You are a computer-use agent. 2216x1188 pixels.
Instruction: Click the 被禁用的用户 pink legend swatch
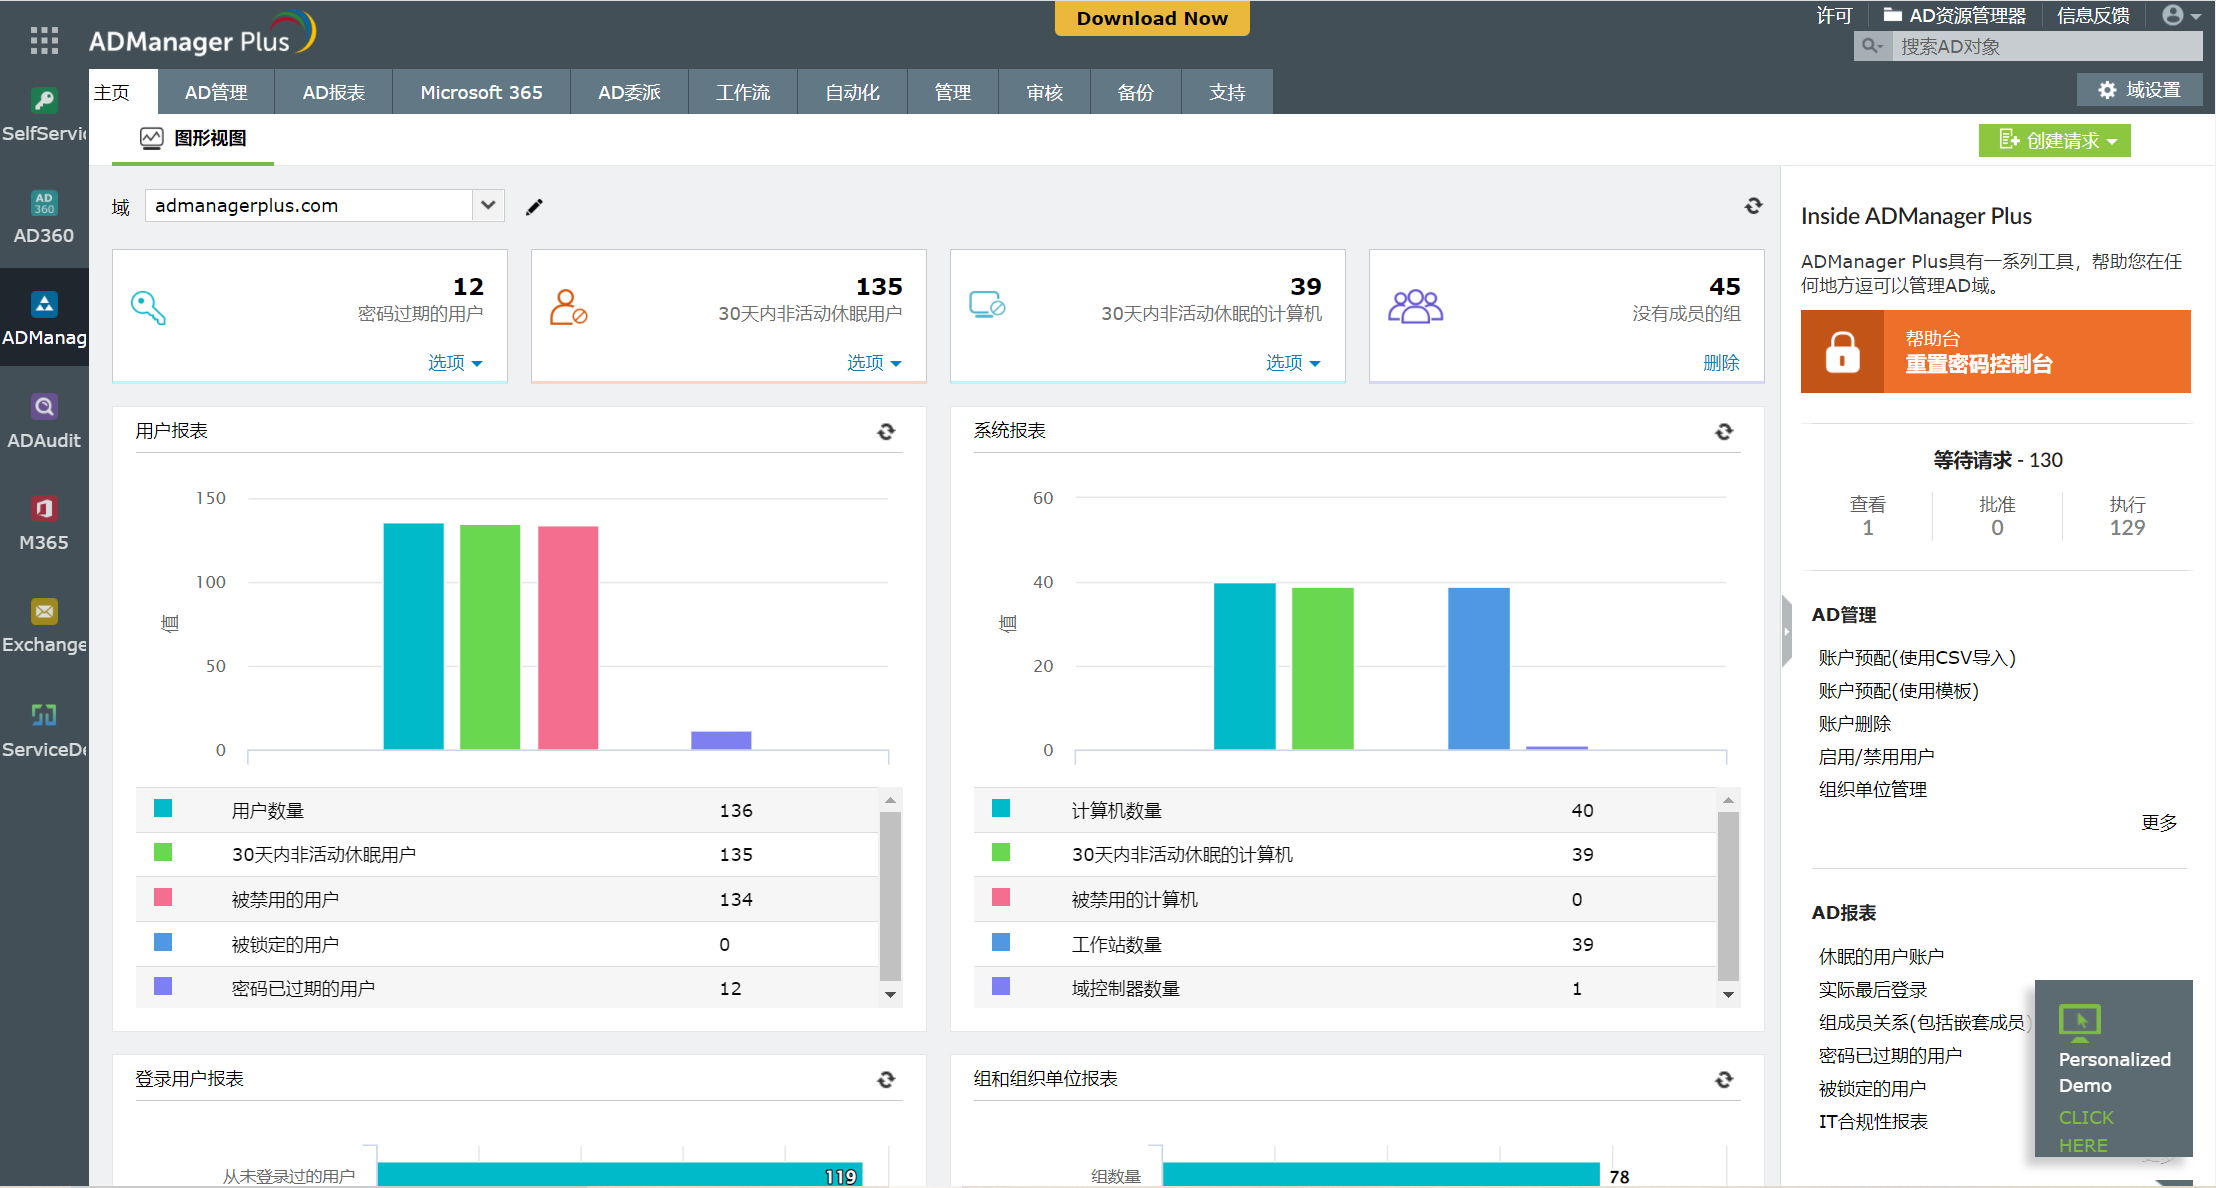coord(163,897)
